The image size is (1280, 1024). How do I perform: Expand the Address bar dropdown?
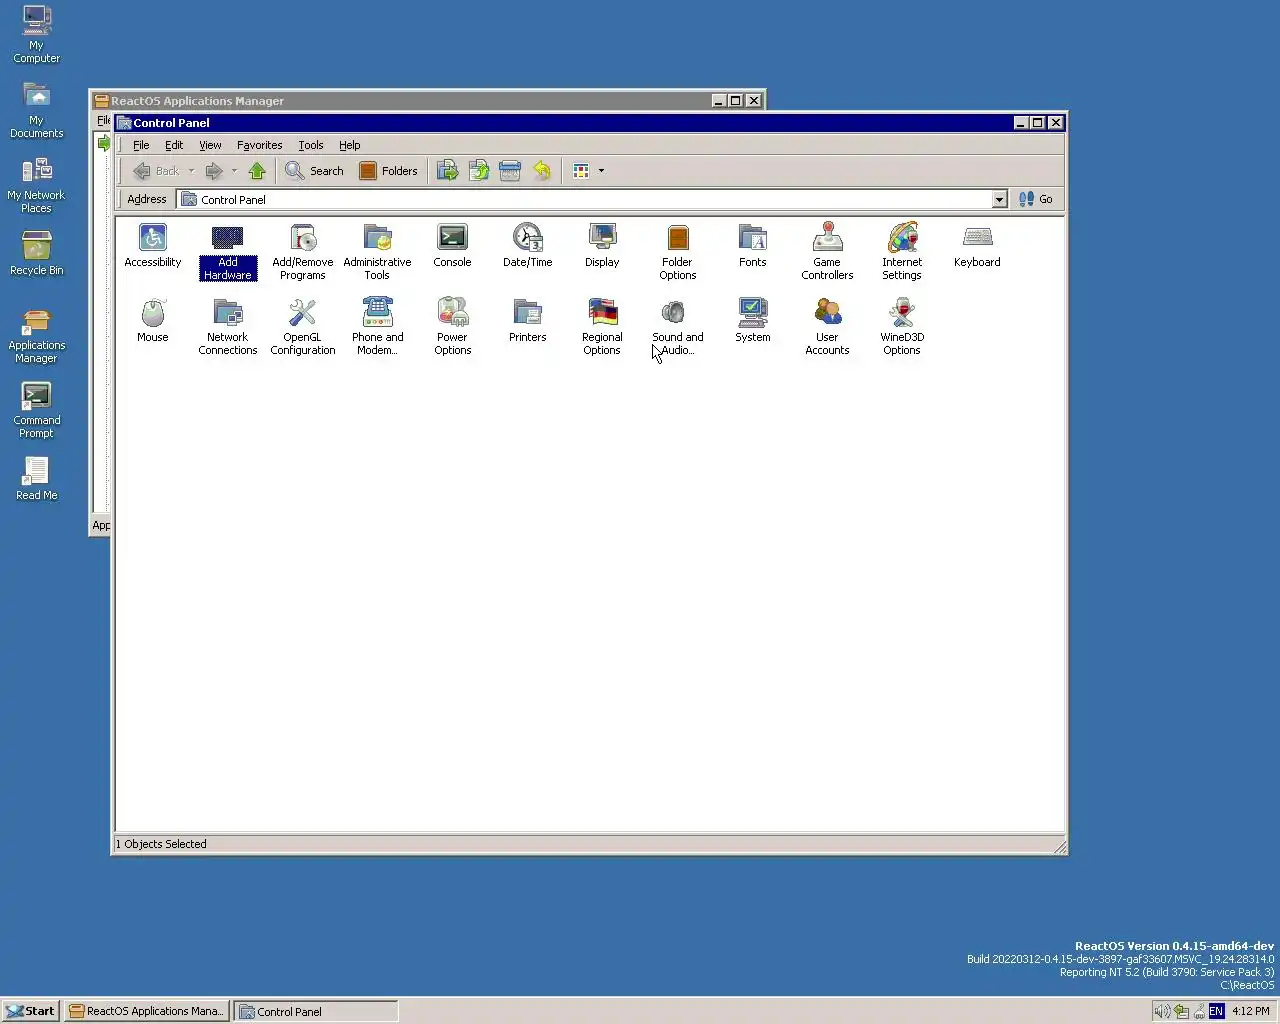pyautogui.click(x=999, y=199)
